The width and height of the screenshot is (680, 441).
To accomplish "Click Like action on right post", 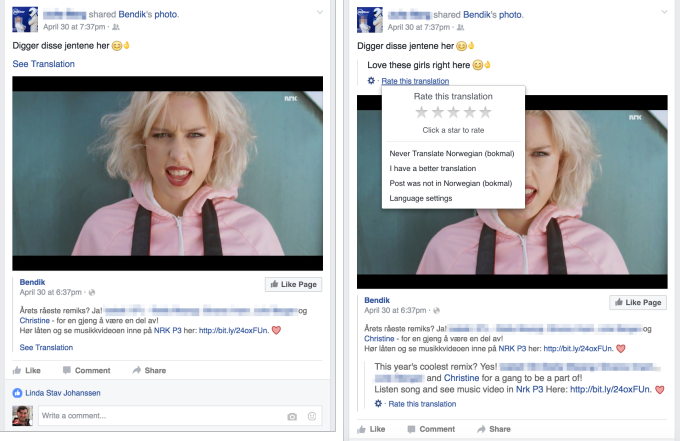I will 371,429.
